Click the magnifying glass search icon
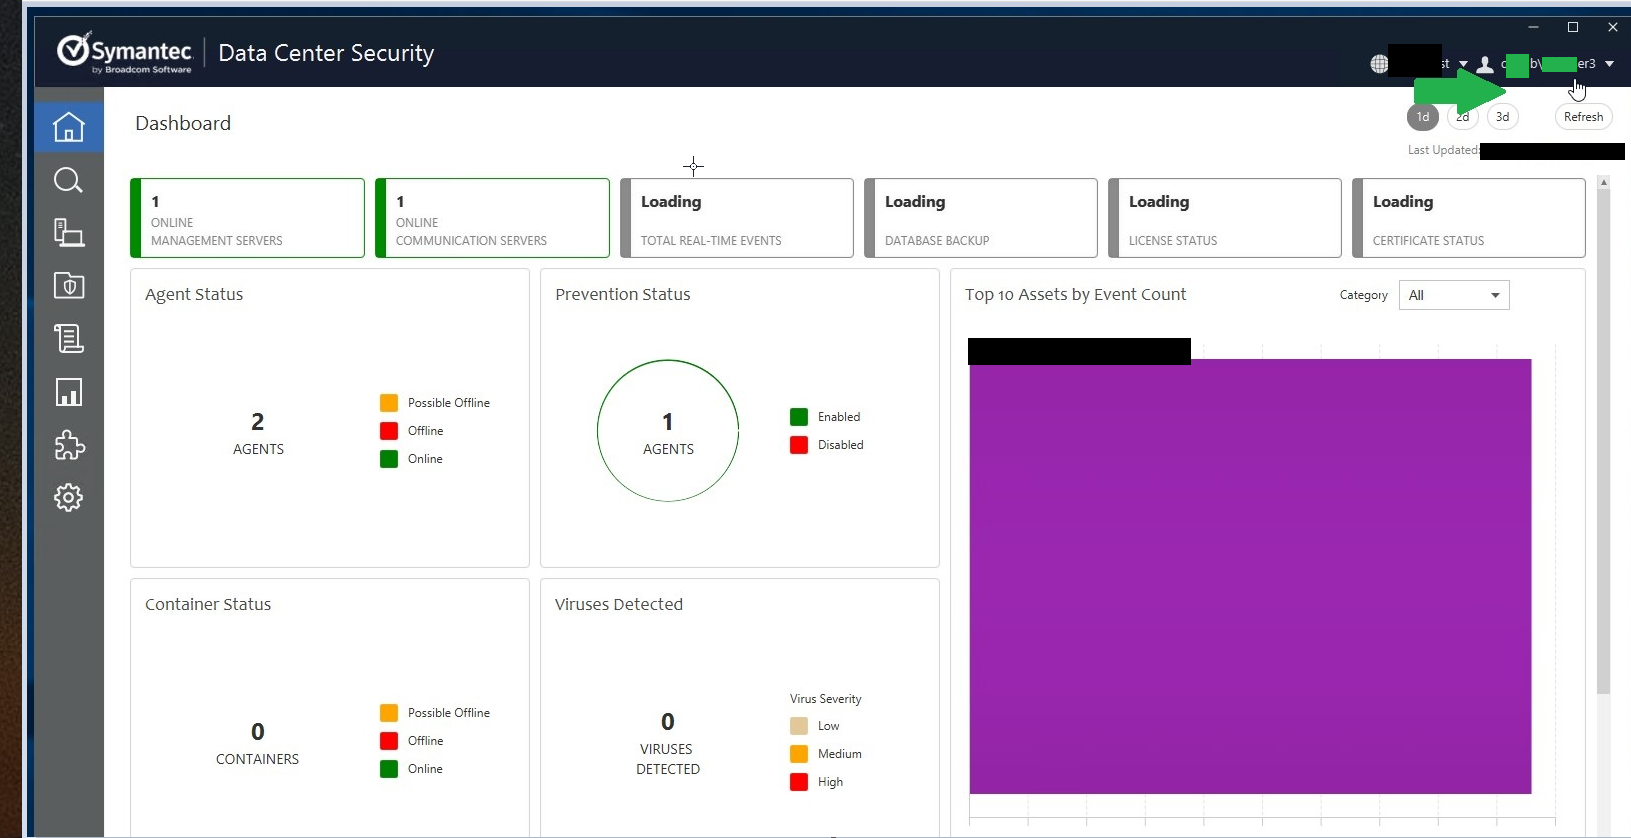The image size is (1631, 838). (x=68, y=180)
